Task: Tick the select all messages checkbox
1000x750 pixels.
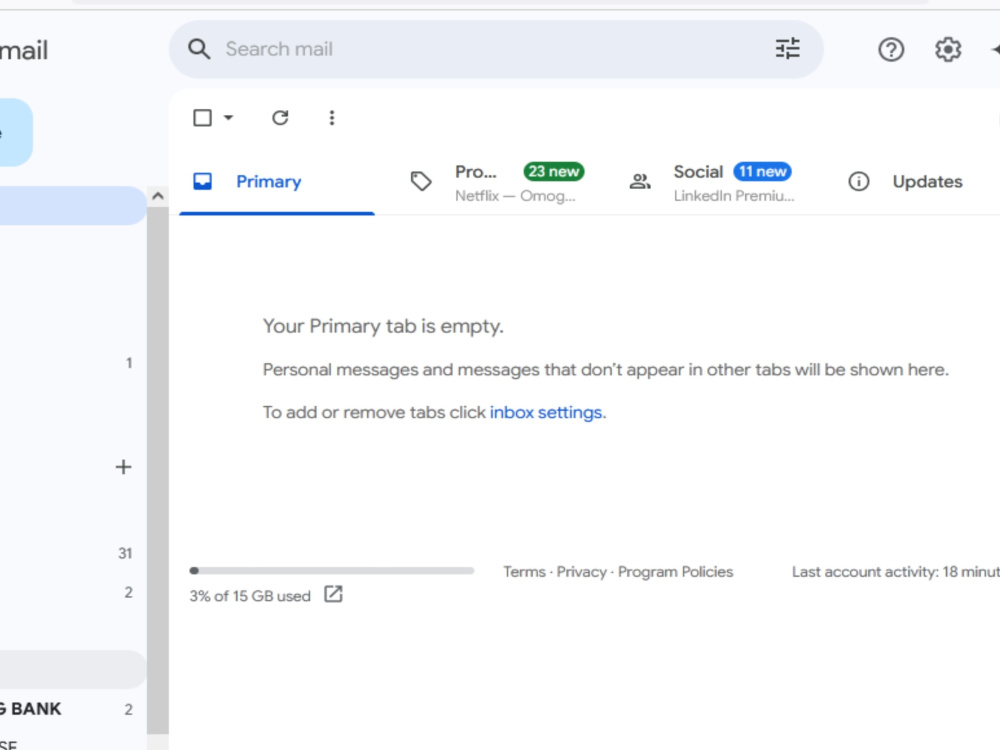Action: coord(202,117)
